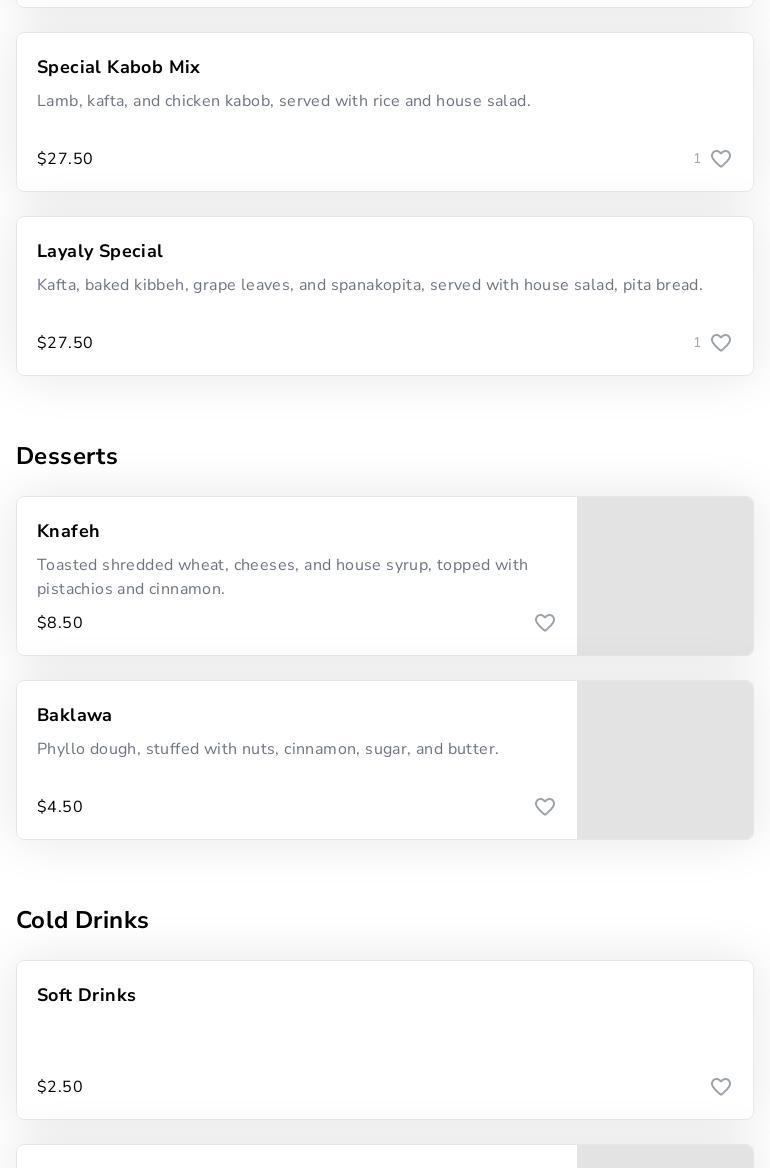Viewport: 770px width, 1168px height.
Task: Favorite the Layaly Special item
Action: 720,343
